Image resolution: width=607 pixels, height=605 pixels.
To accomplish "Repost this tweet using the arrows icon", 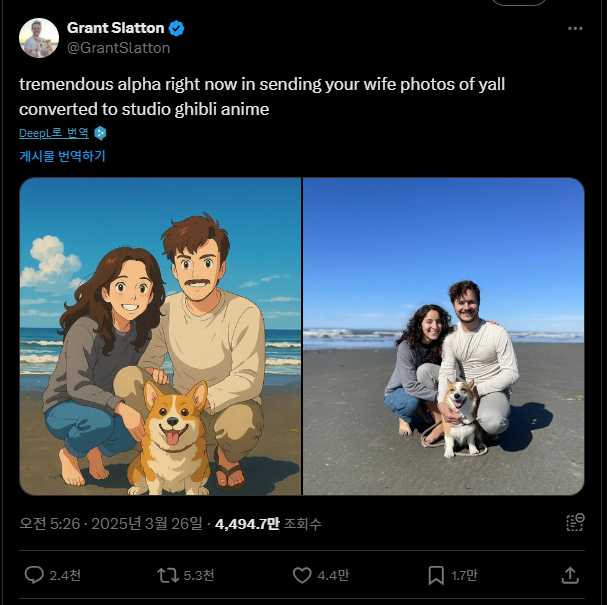I will click(168, 575).
